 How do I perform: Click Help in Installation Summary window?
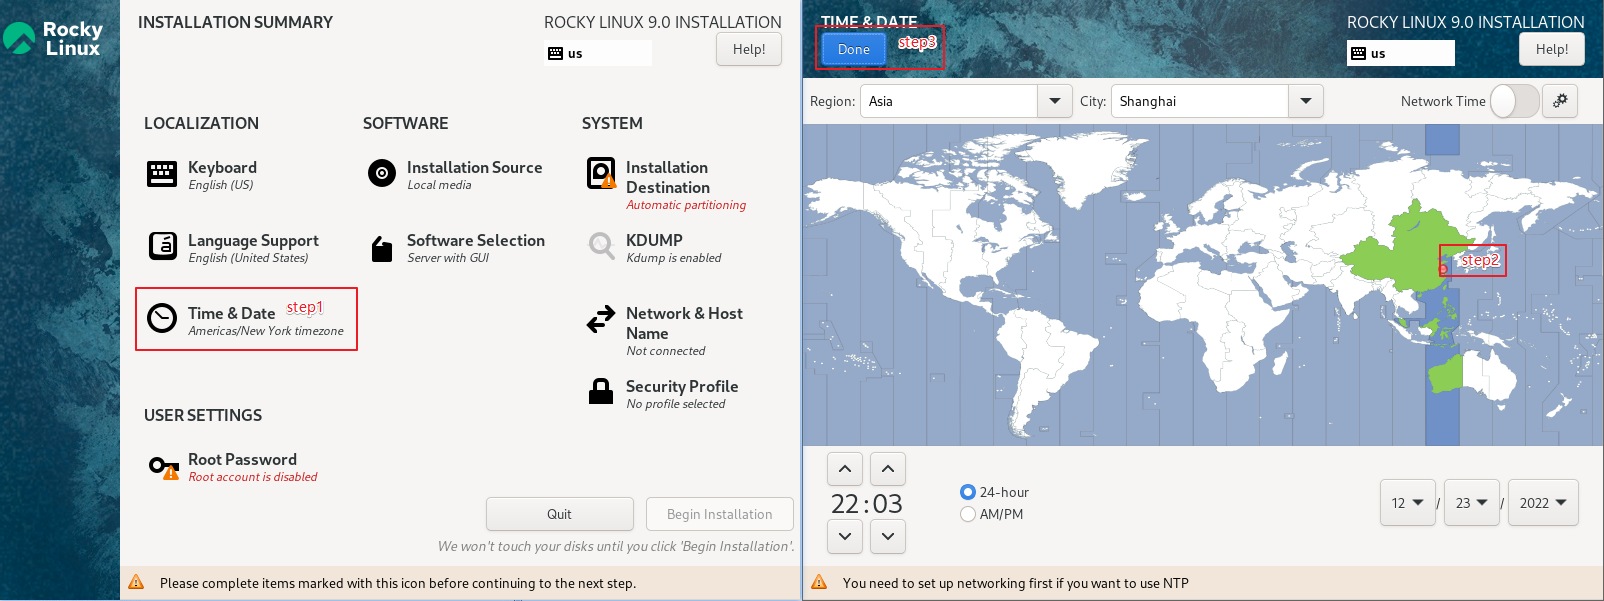click(x=749, y=49)
